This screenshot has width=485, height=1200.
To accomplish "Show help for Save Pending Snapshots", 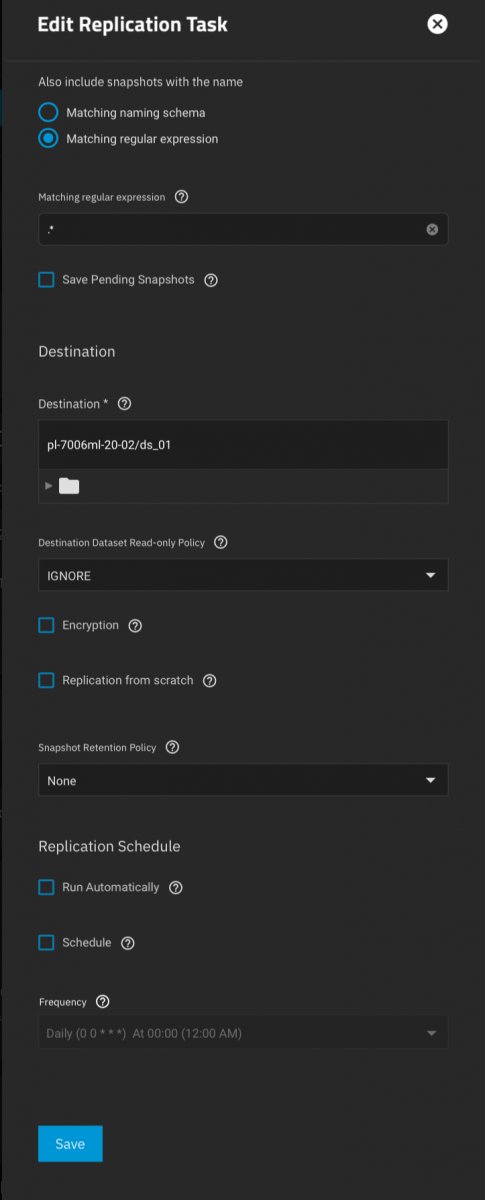I will click(x=211, y=280).
